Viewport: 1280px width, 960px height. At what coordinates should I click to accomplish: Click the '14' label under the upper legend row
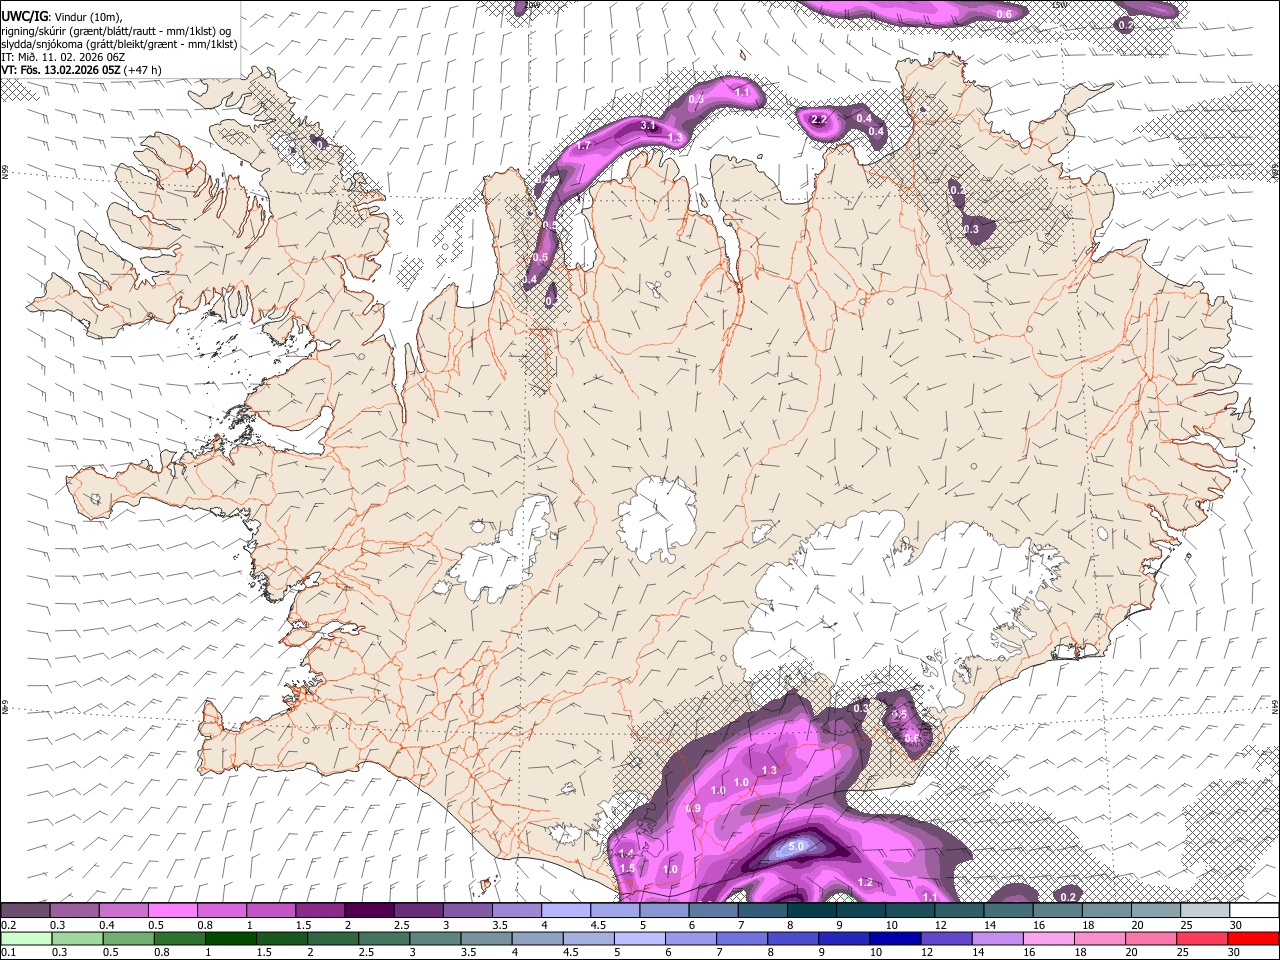pos(990,925)
